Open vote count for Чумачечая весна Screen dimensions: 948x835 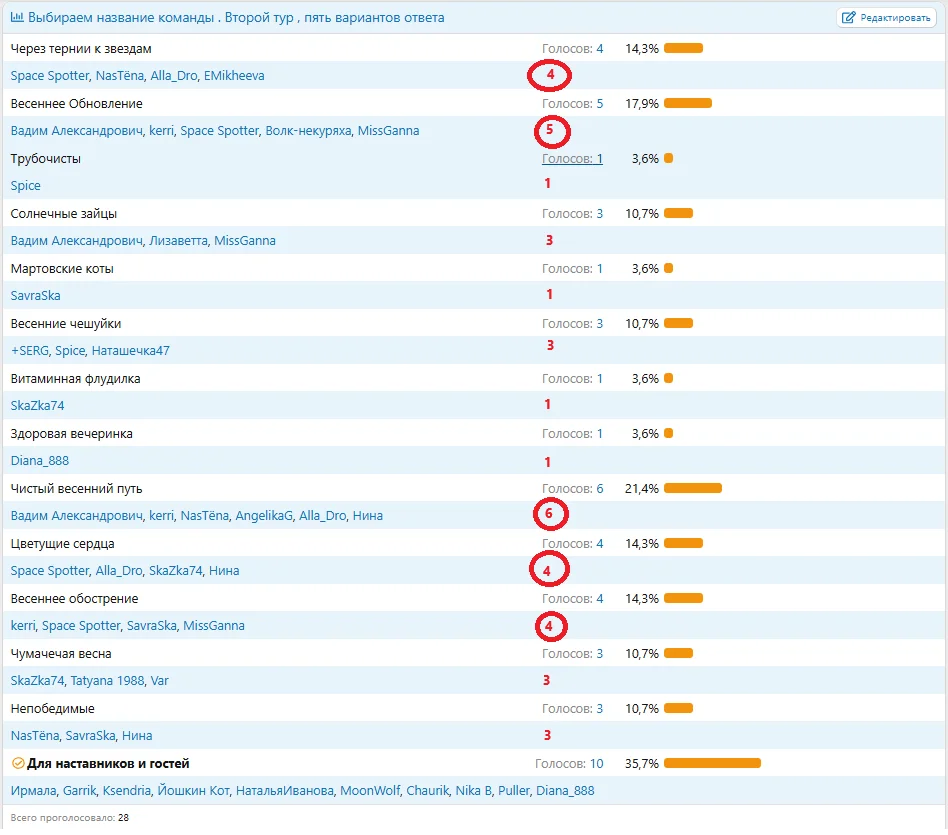coord(572,654)
